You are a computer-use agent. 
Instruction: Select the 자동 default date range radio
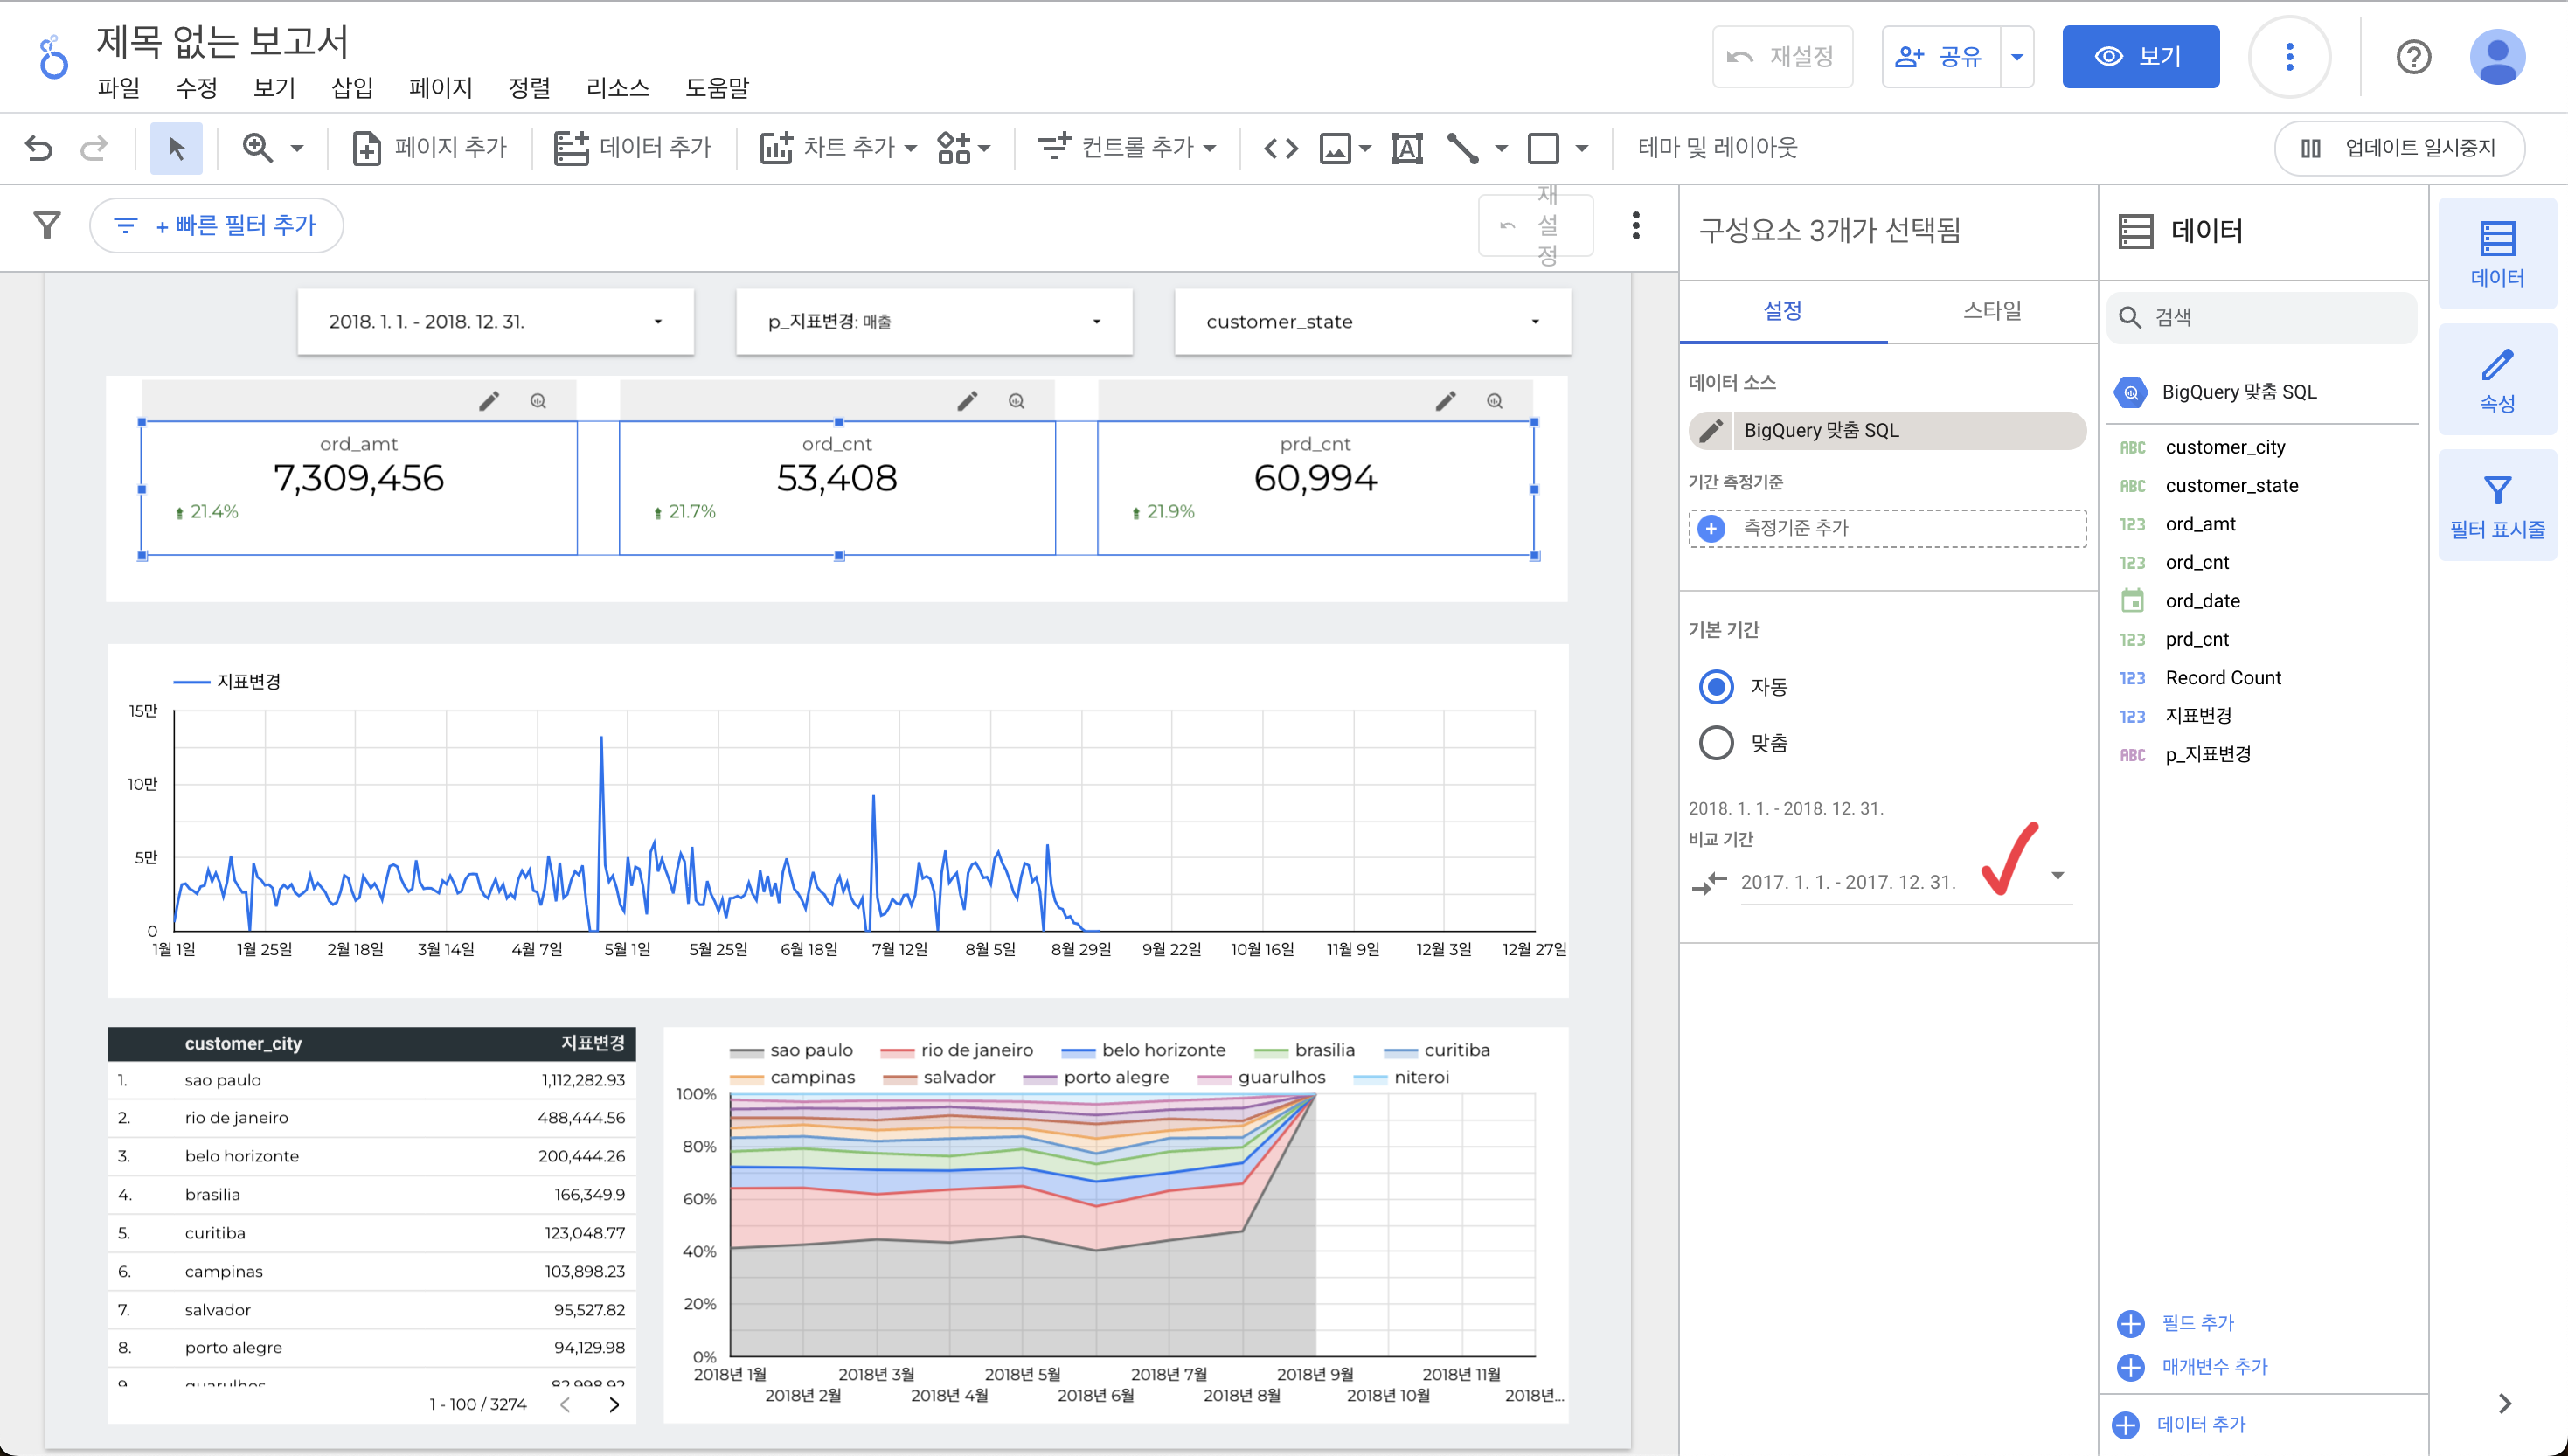1716,687
